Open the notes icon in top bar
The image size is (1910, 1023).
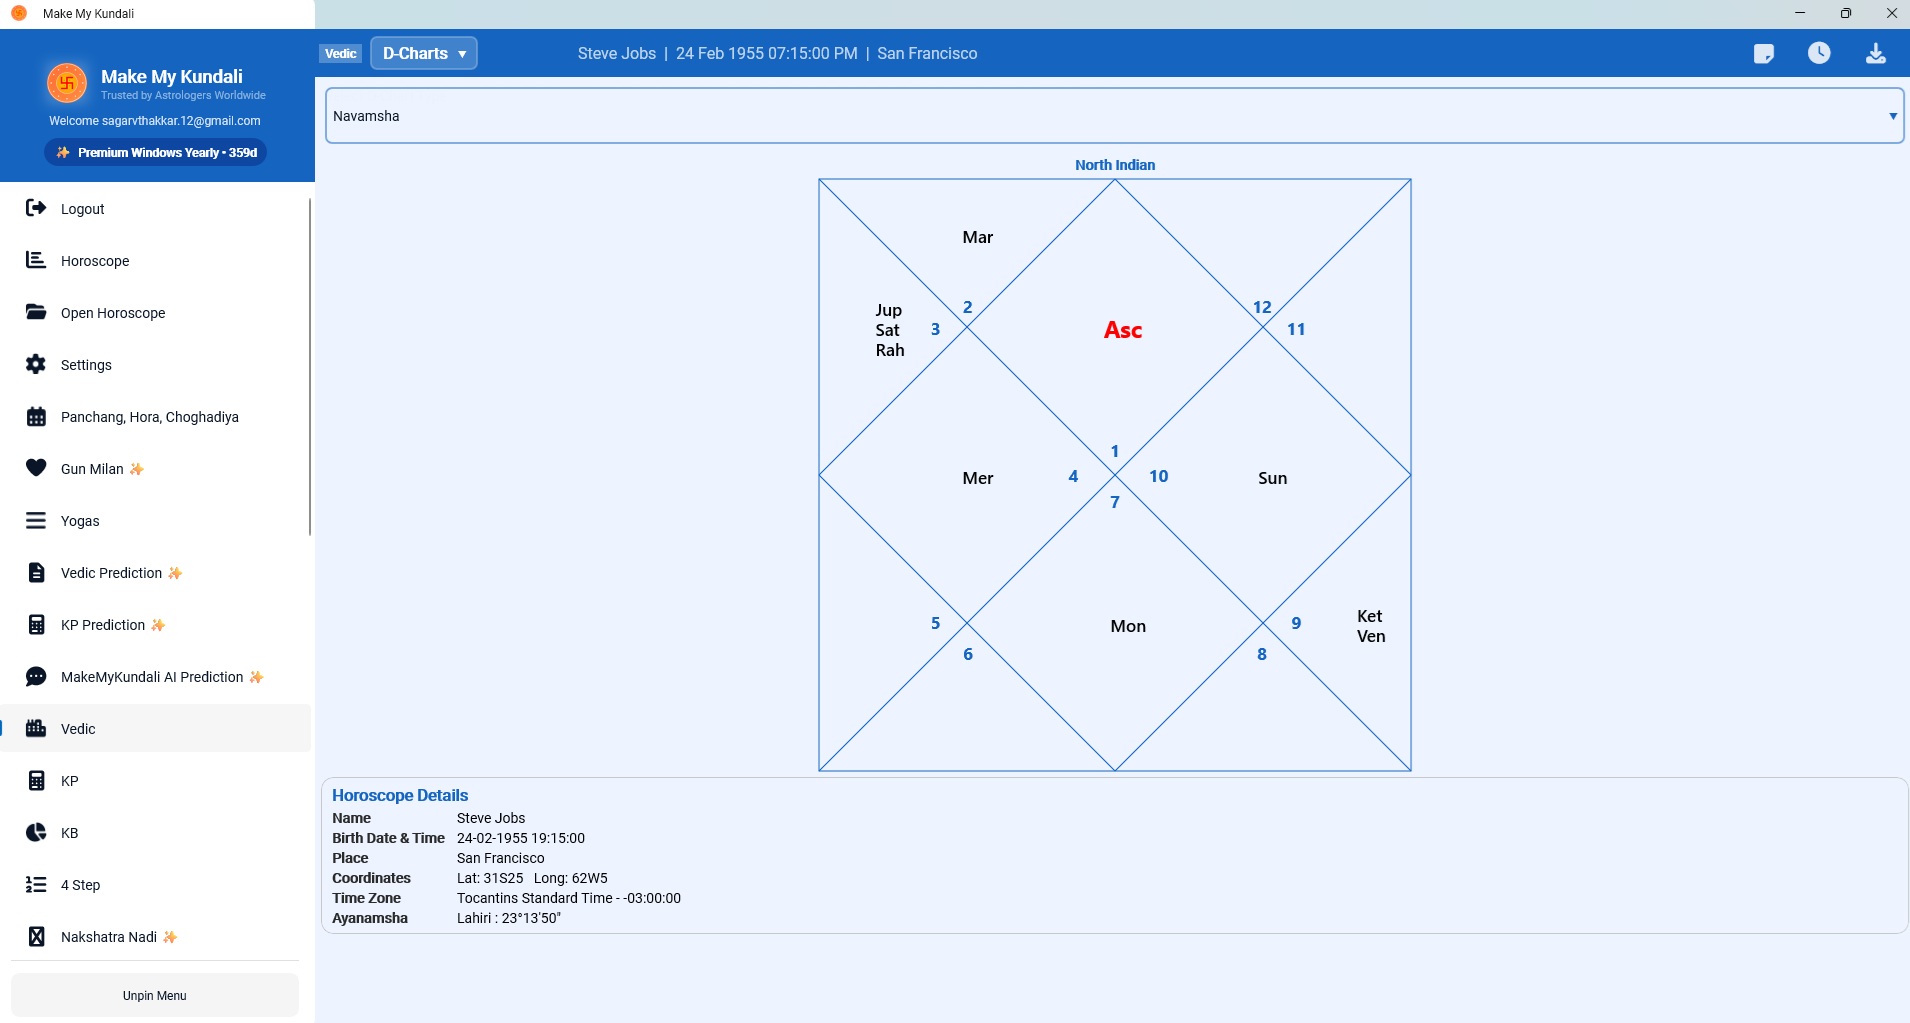(1764, 53)
